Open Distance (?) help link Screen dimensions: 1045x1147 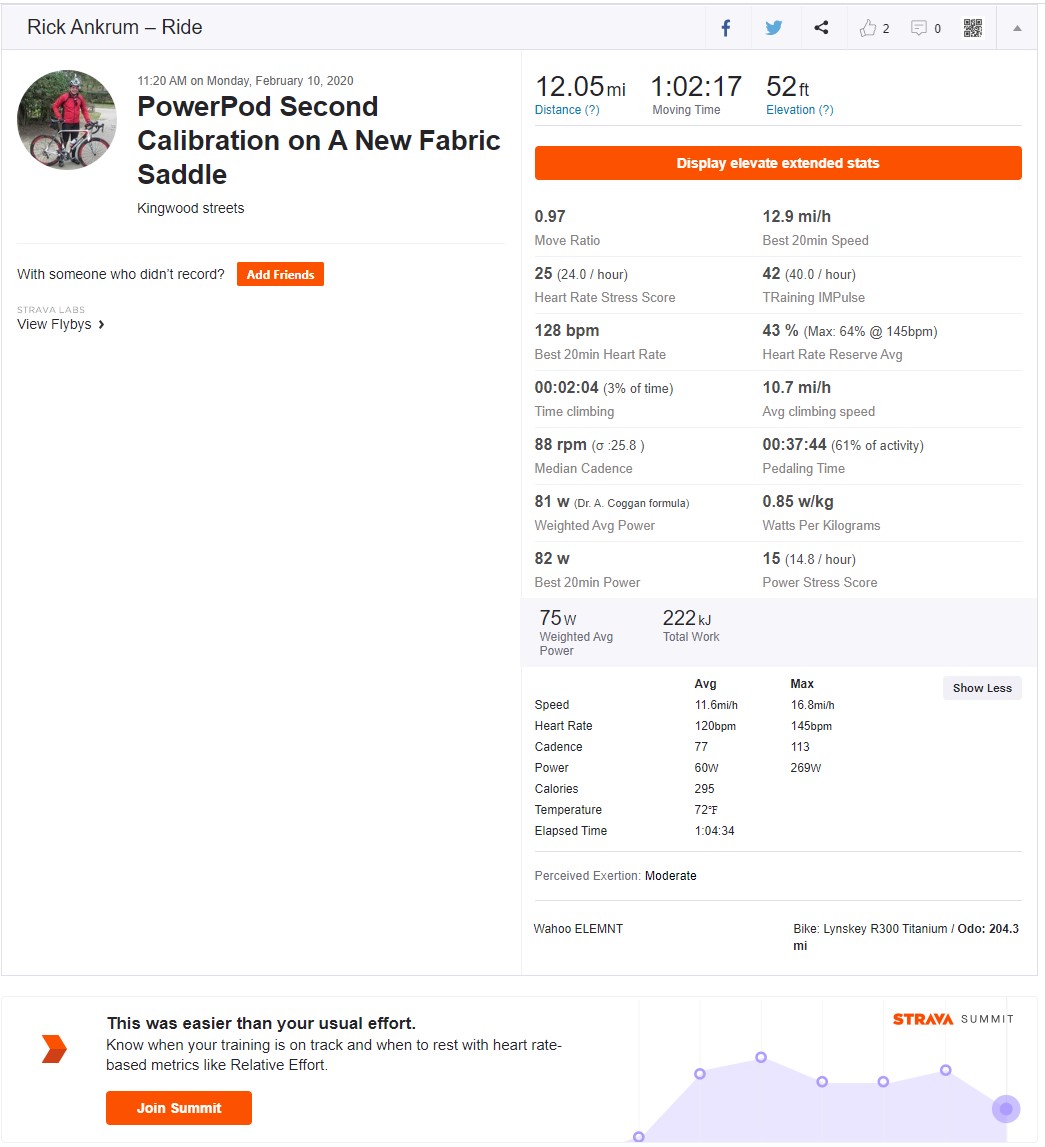[x=567, y=110]
